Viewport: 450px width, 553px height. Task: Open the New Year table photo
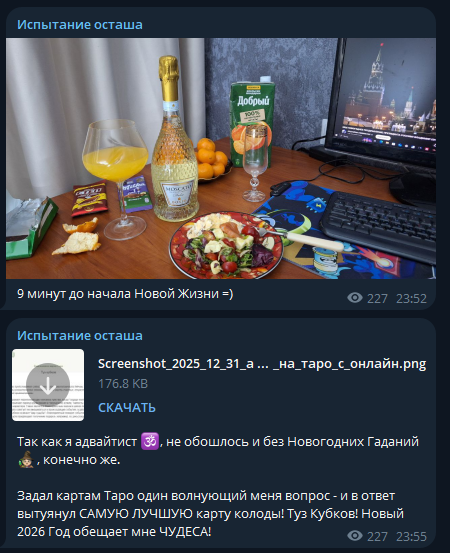tap(221, 158)
